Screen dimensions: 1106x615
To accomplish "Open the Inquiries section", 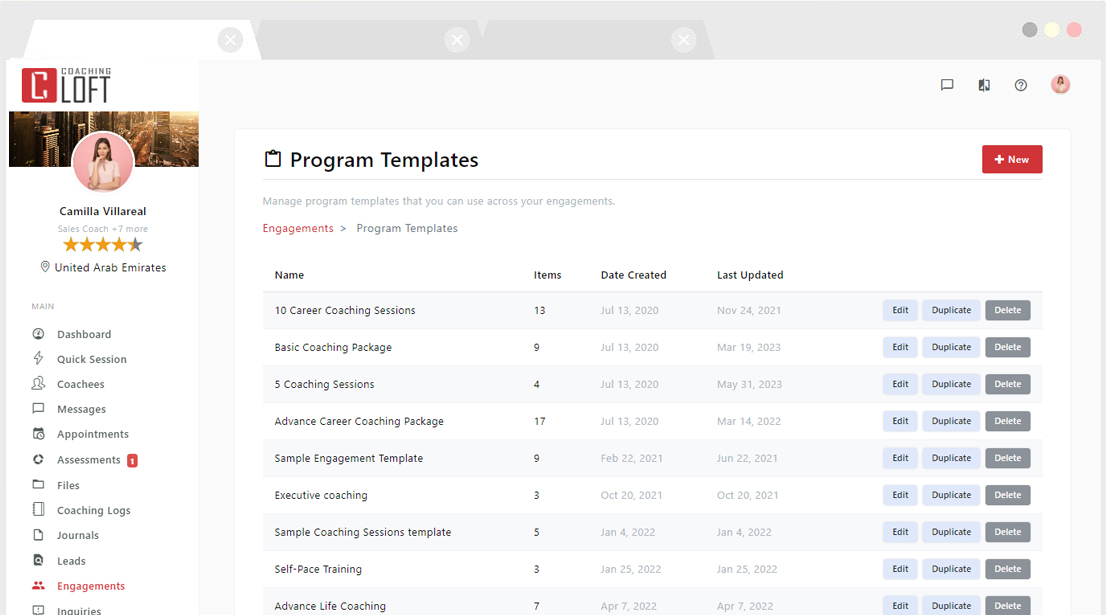I will (x=79, y=610).
